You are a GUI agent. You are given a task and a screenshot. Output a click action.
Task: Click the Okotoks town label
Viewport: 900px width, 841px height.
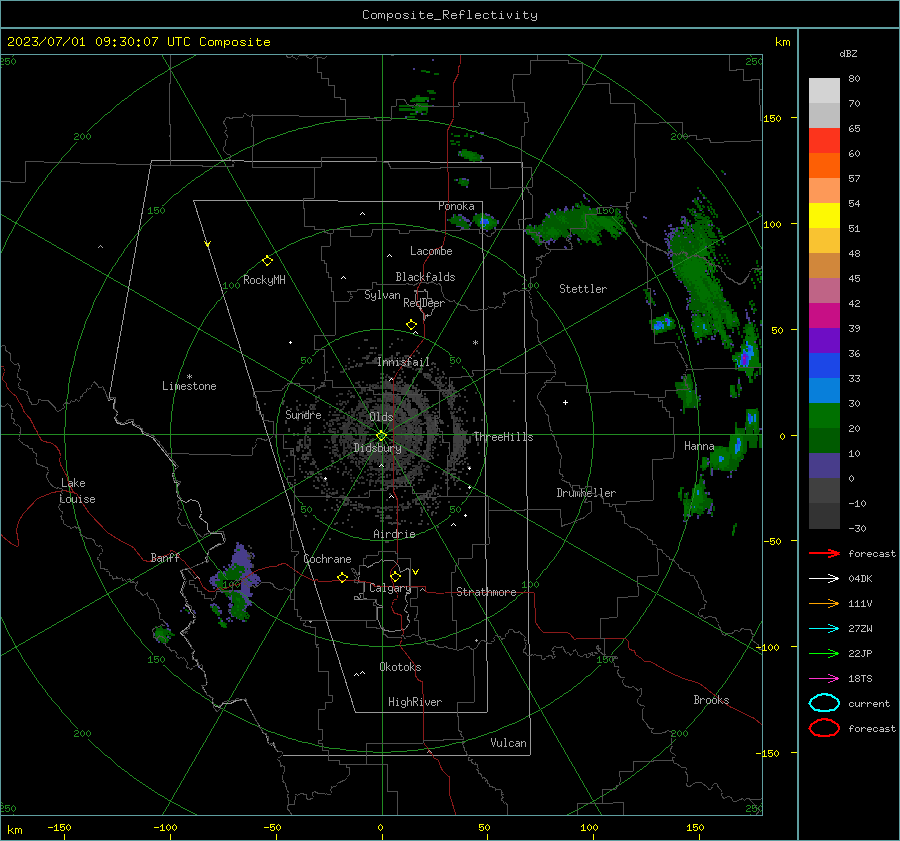coord(400,667)
